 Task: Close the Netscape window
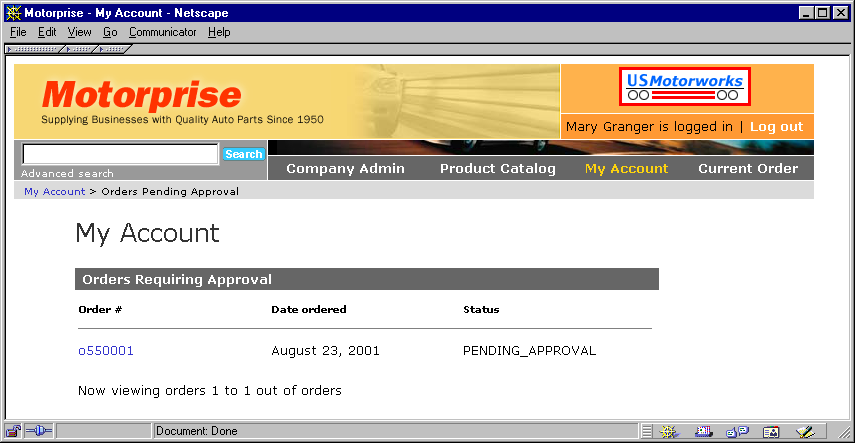(x=840, y=13)
